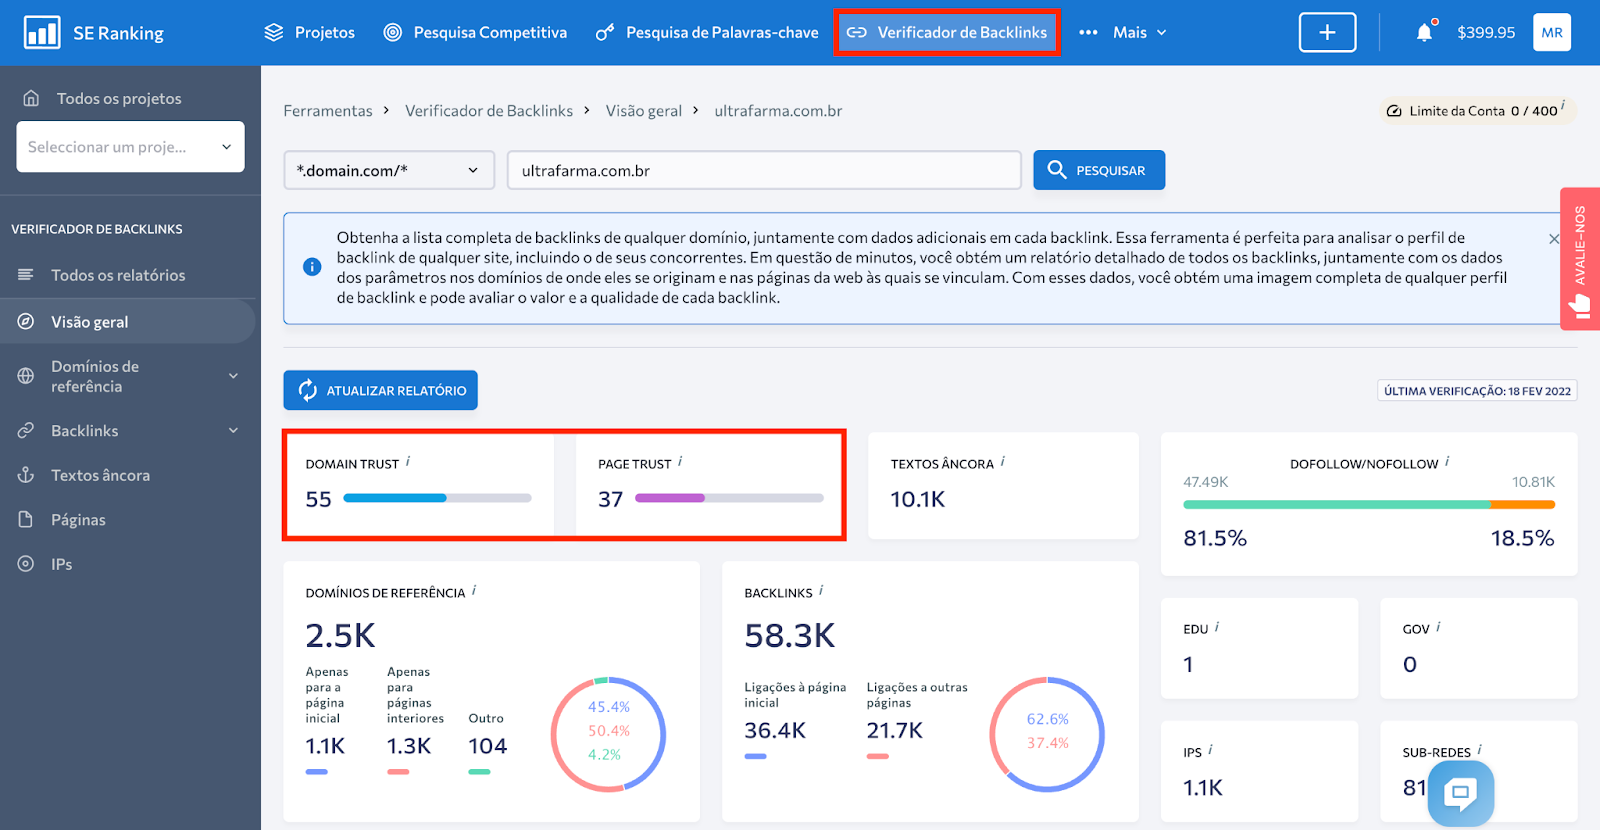Viewport: 1600px width, 830px height.
Task: Open the notifications bell
Action: pyautogui.click(x=1424, y=32)
